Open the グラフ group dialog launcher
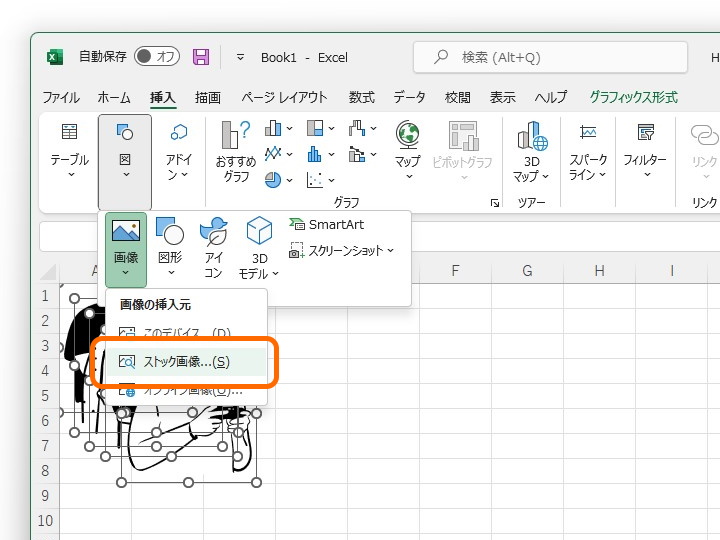The height and width of the screenshot is (540, 720). coord(495,202)
